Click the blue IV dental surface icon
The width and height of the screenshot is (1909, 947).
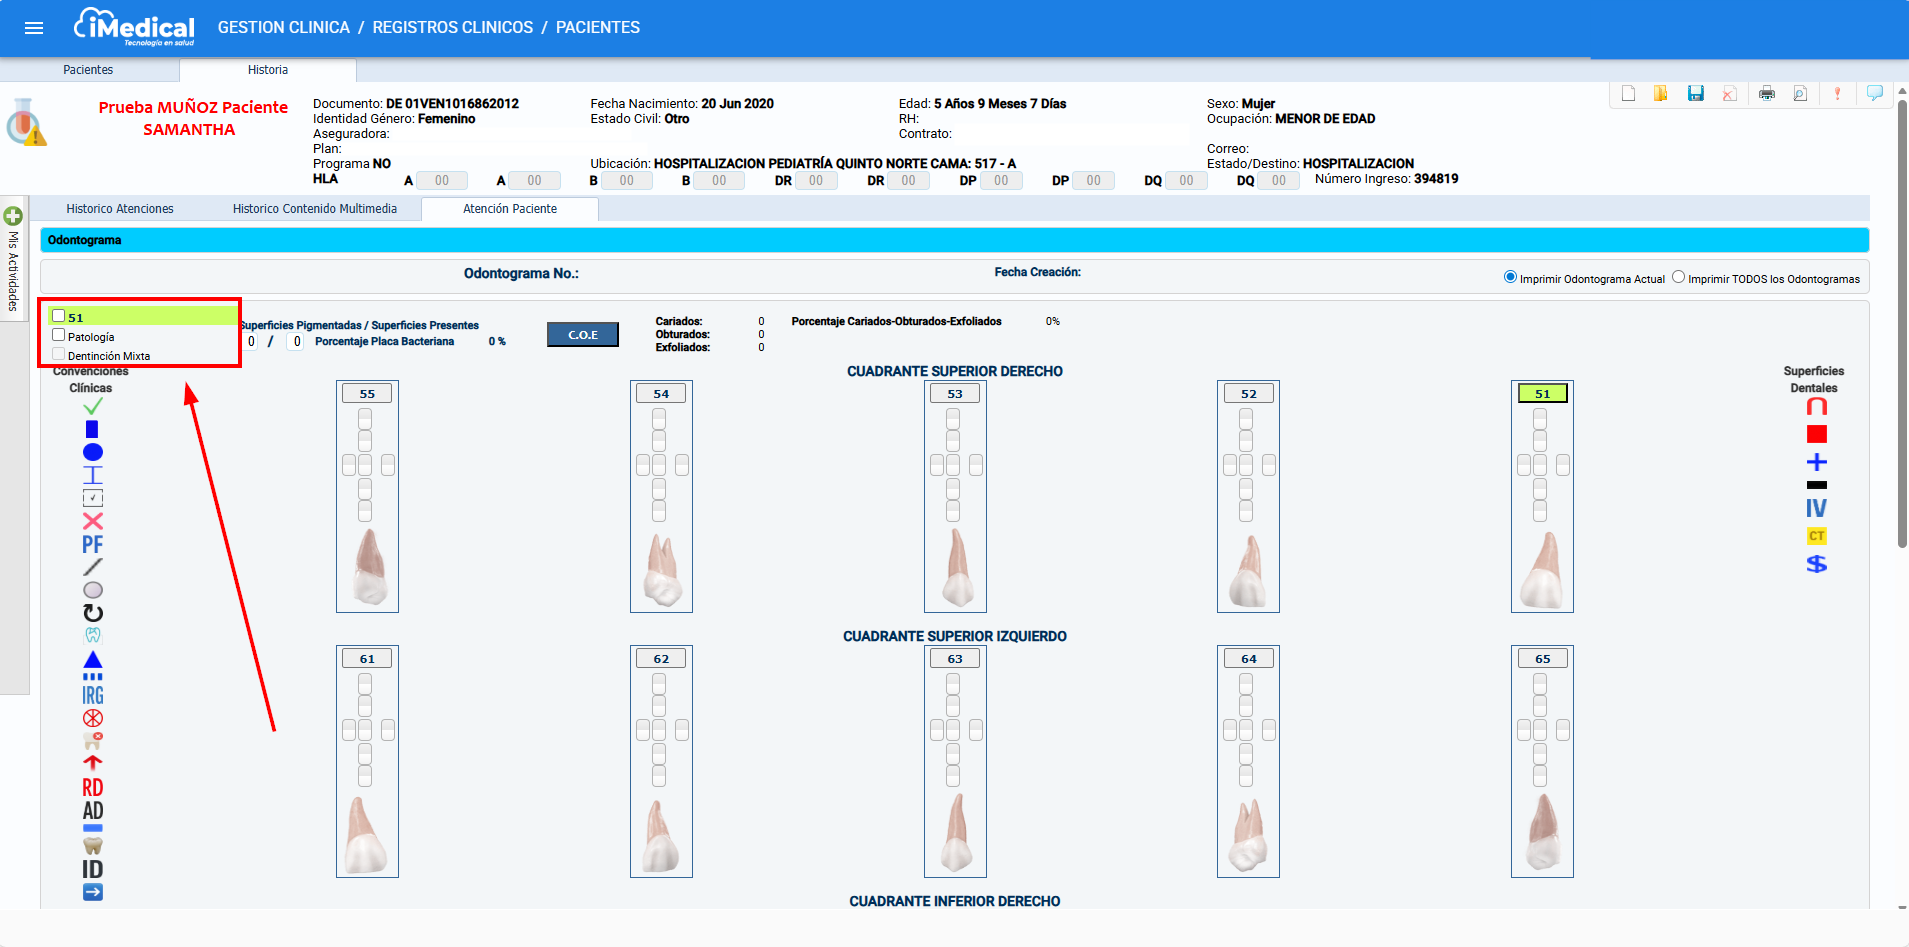tap(1816, 508)
